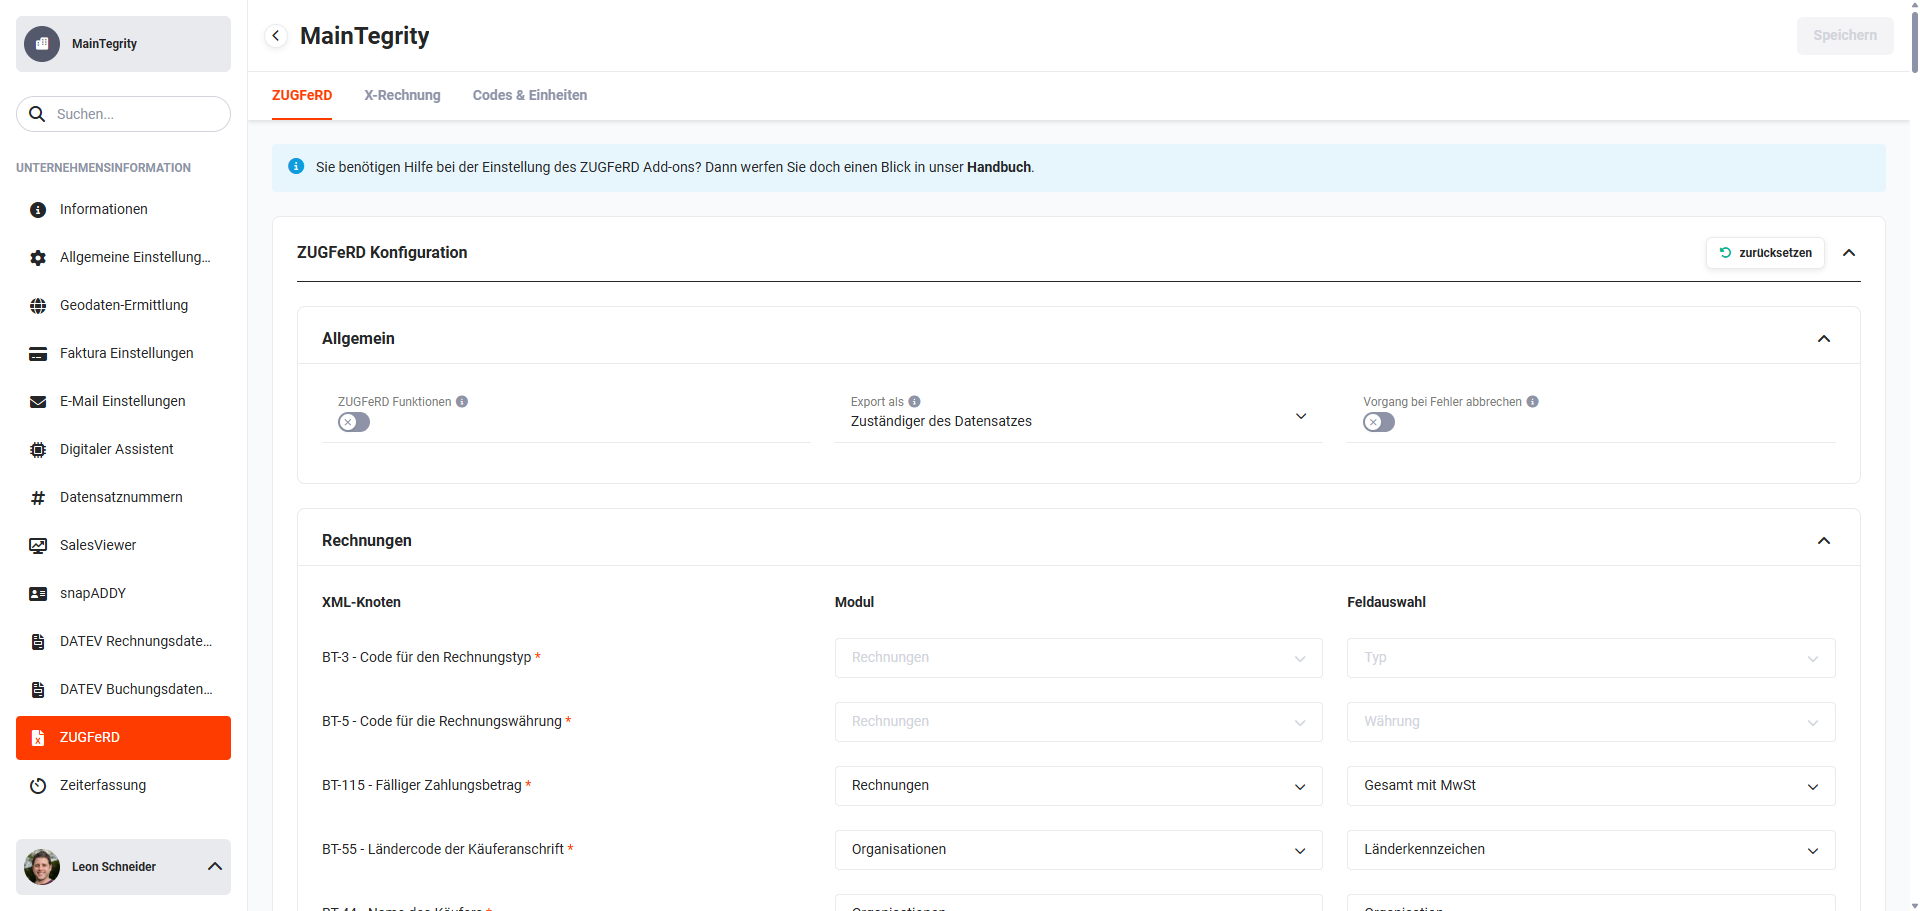Click the card icon for Faktura Einstellungen
The width and height of the screenshot is (1920, 911).
point(38,354)
